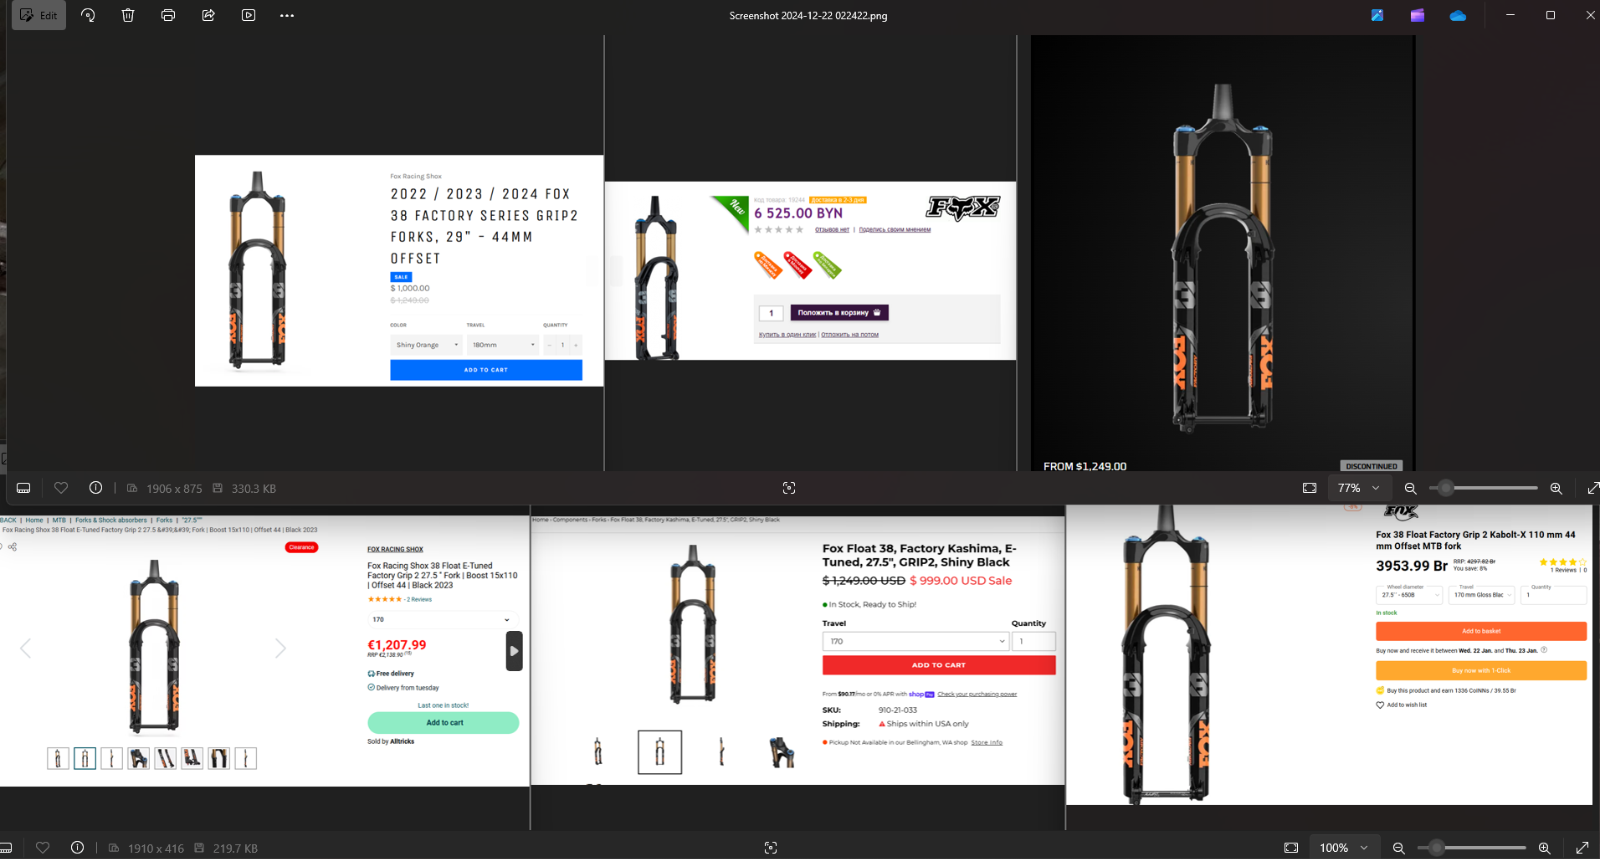The width and height of the screenshot is (1600, 859).
Task: Open the Microsoft Designer icon in the title bar
Action: (x=1377, y=15)
